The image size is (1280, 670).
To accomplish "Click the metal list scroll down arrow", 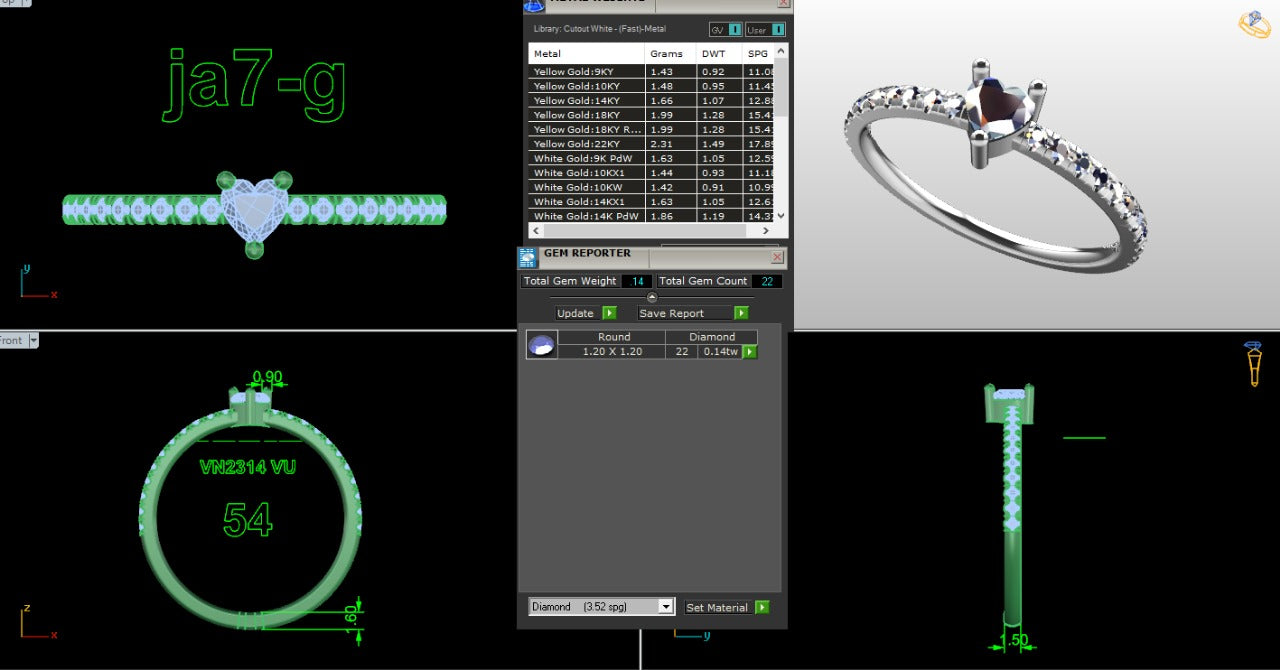I will tap(781, 216).
